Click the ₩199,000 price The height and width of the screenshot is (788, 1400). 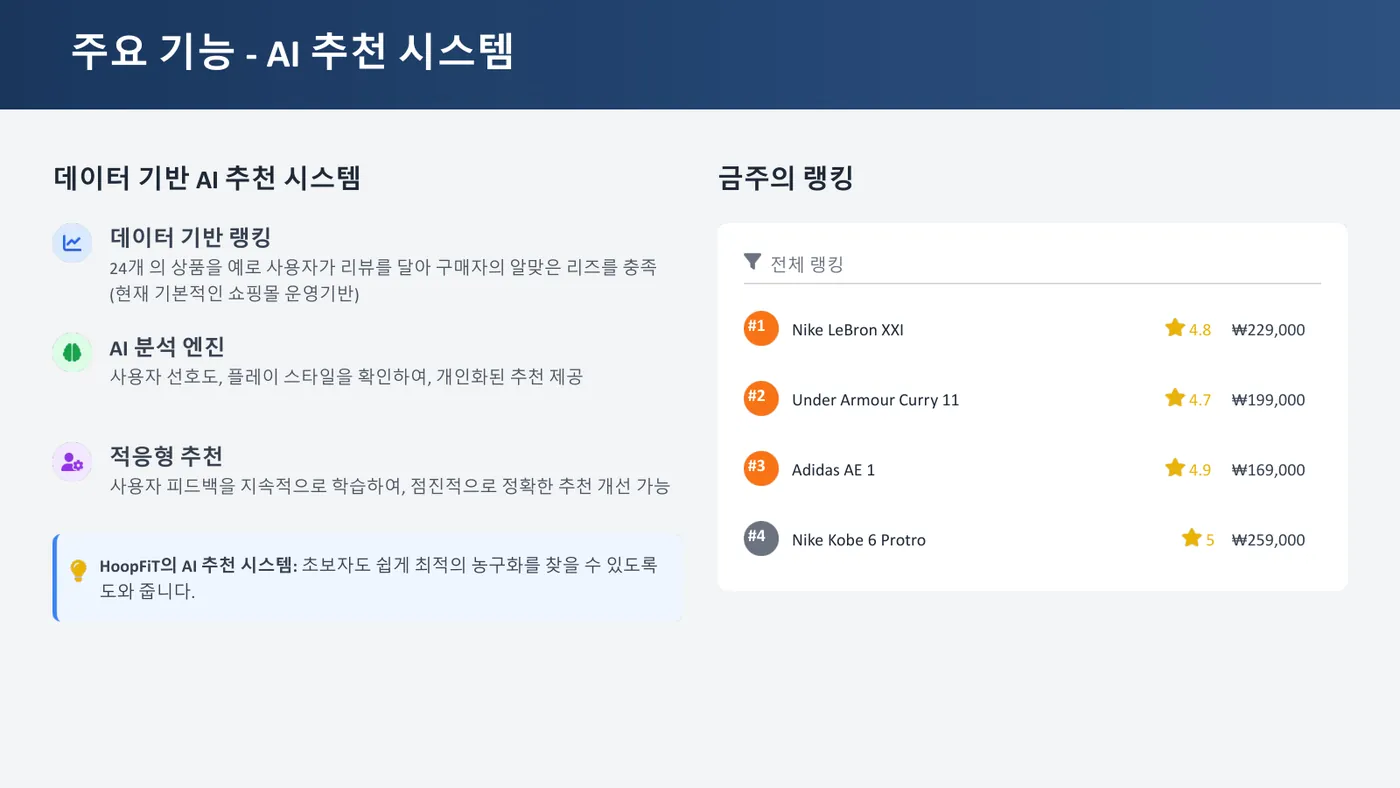pos(1268,400)
